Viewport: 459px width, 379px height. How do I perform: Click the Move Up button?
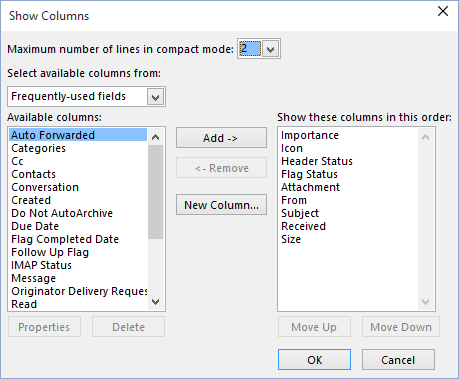point(314,327)
